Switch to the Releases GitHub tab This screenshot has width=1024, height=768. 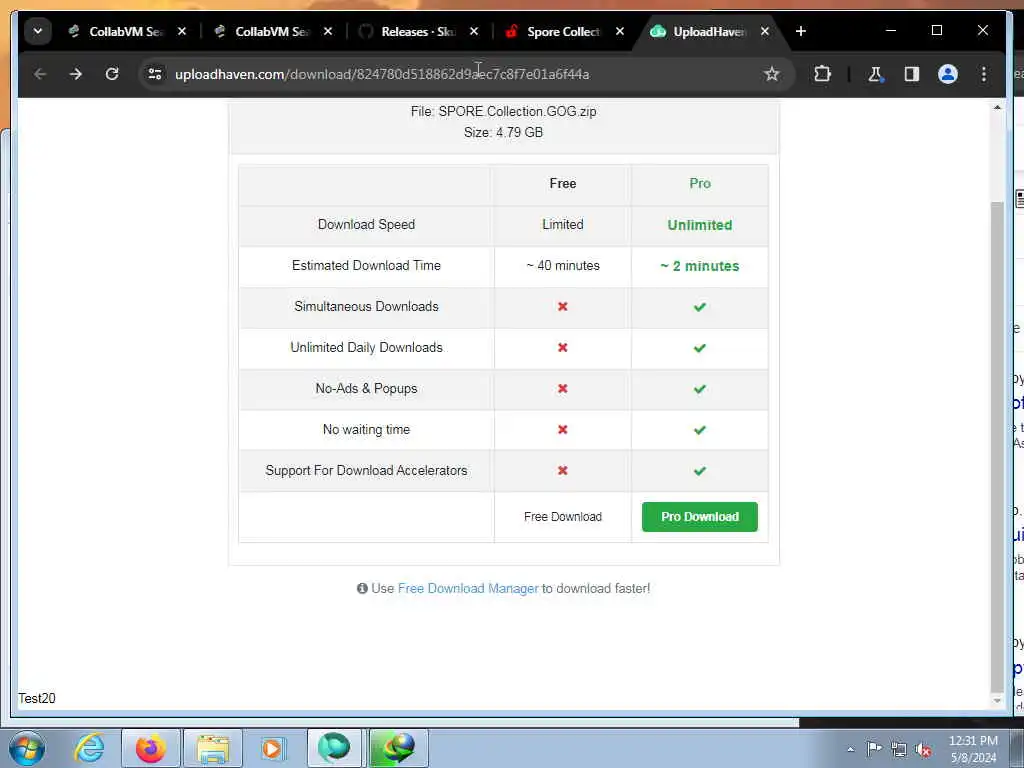(x=419, y=31)
